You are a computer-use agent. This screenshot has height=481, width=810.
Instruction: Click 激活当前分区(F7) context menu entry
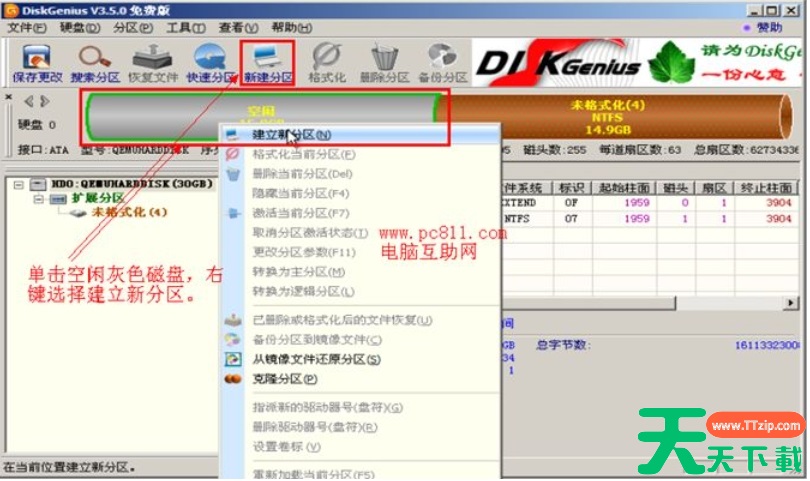(x=360, y=213)
